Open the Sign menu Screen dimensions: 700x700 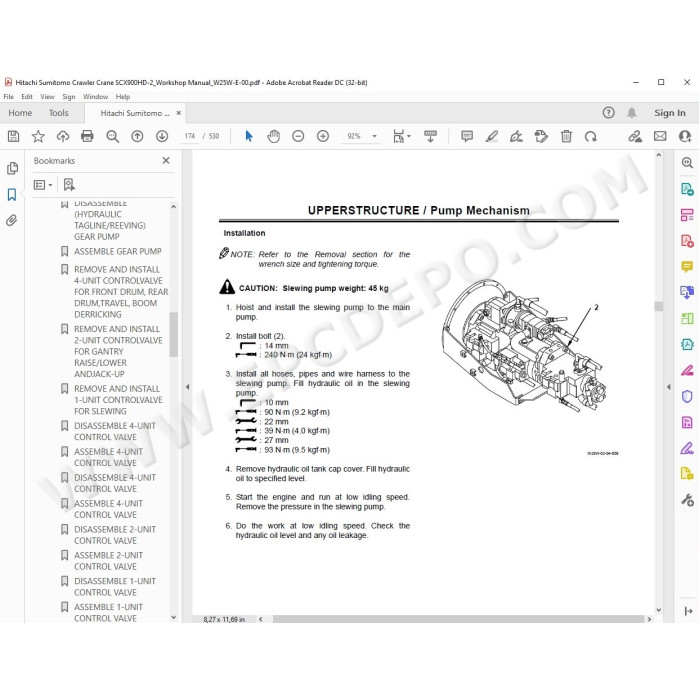(x=68, y=96)
